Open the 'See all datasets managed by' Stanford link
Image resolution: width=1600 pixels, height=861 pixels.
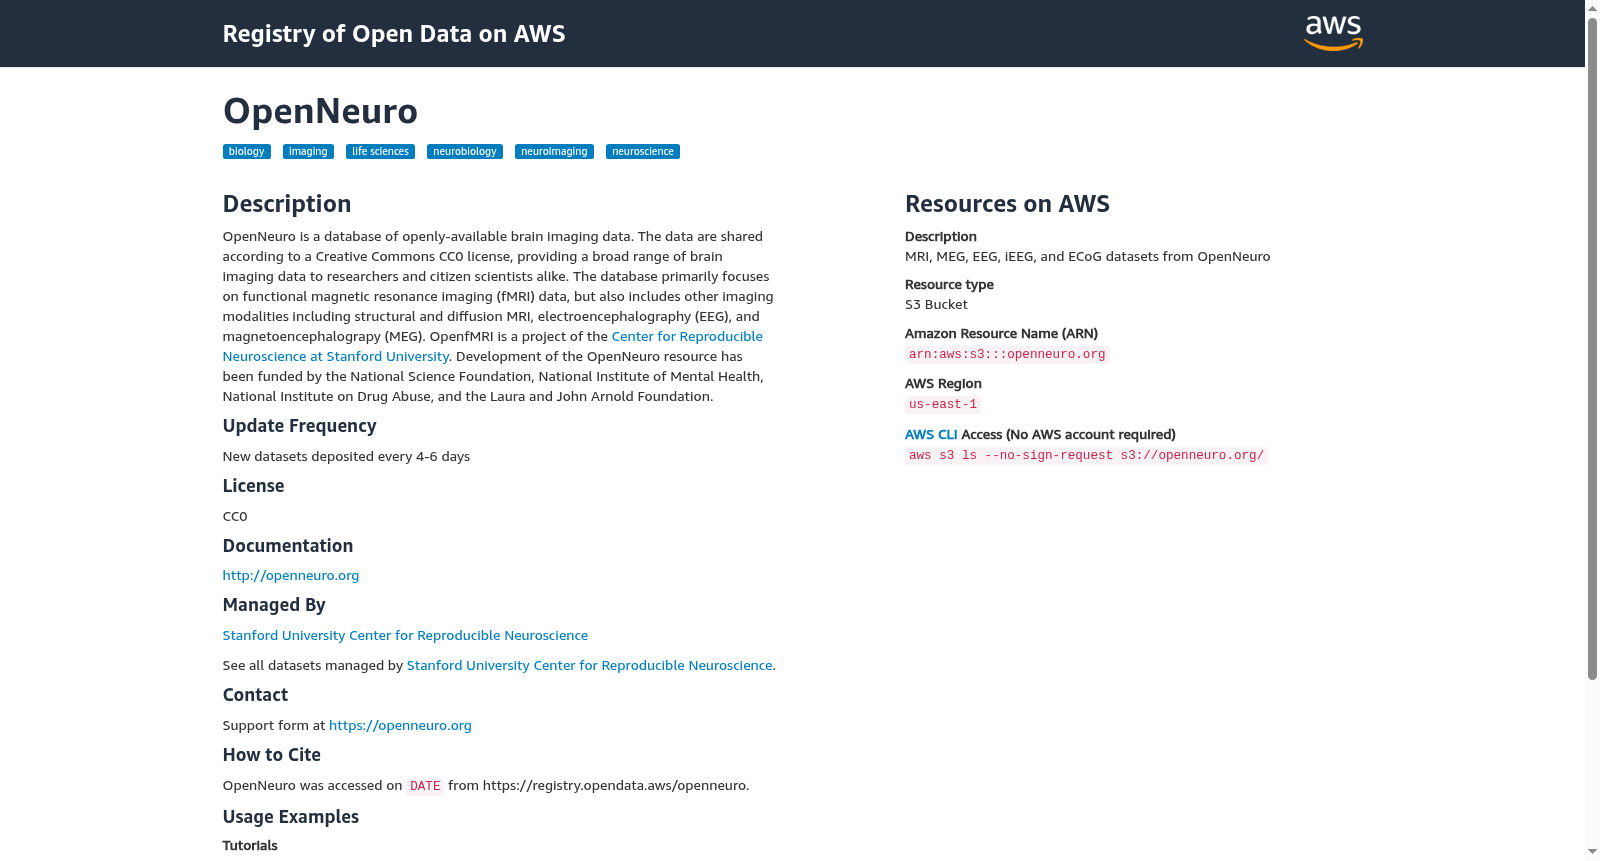589,666
